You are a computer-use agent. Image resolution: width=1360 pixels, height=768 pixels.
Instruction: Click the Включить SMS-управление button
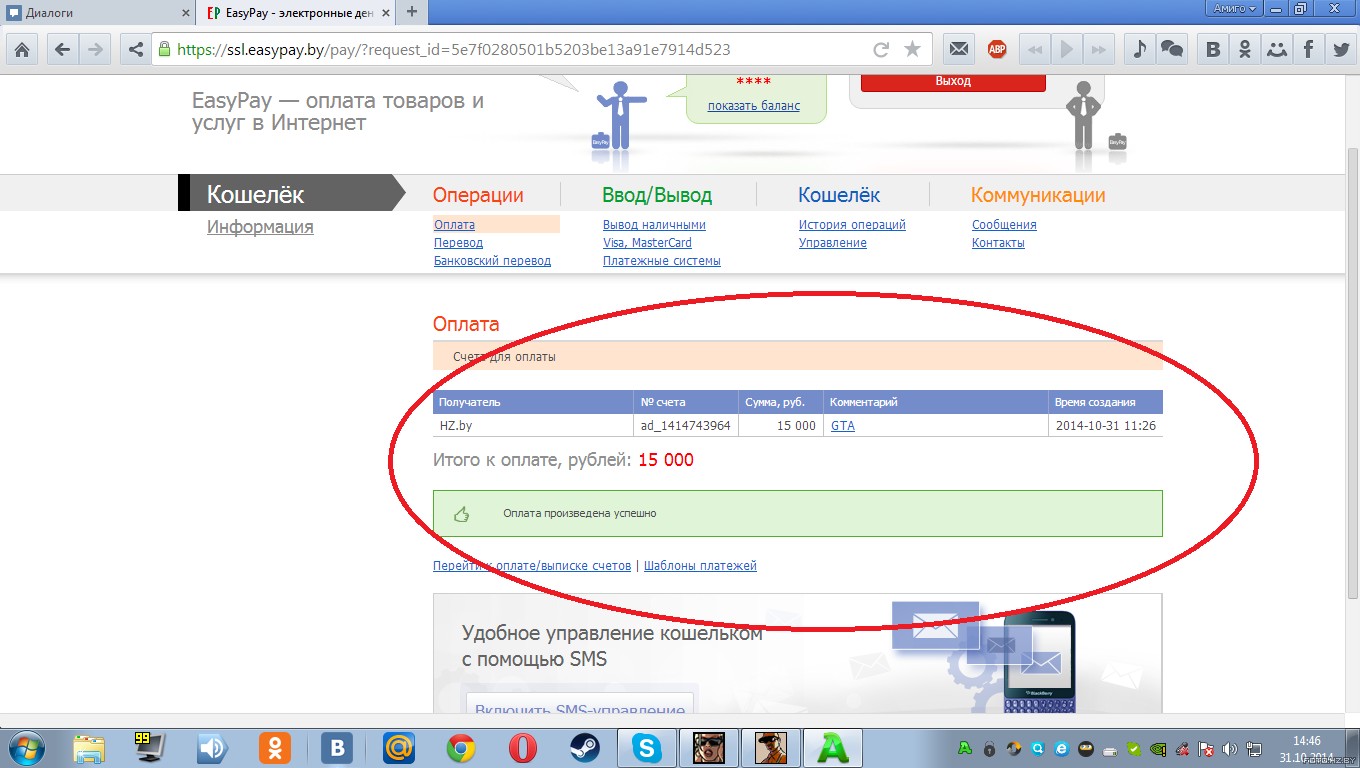(x=580, y=703)
